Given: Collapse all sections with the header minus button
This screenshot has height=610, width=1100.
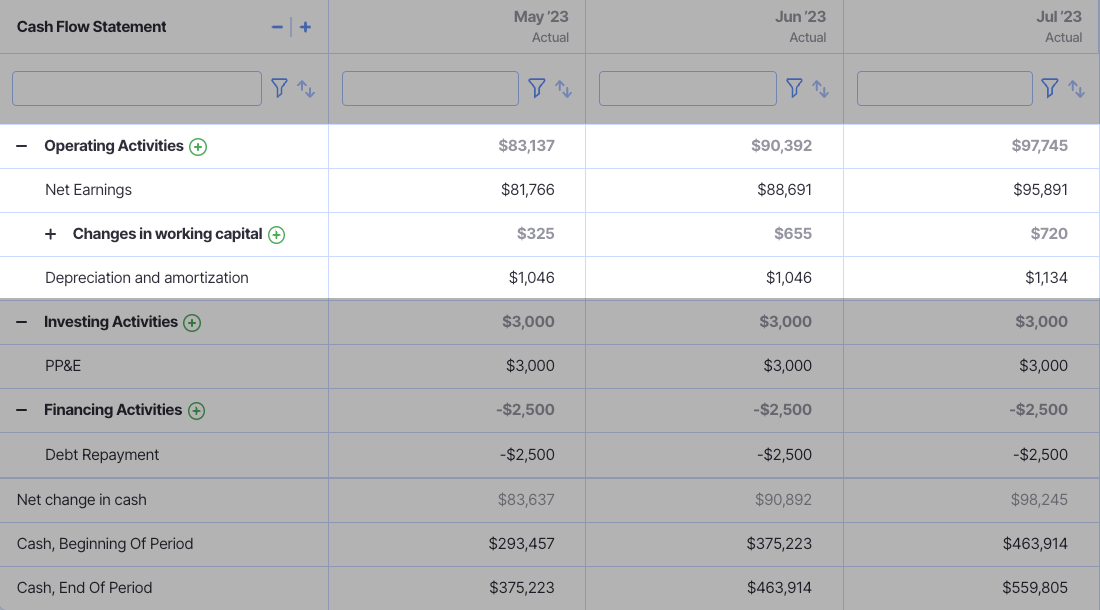Looking at the screenshot, I should point(277,27).
